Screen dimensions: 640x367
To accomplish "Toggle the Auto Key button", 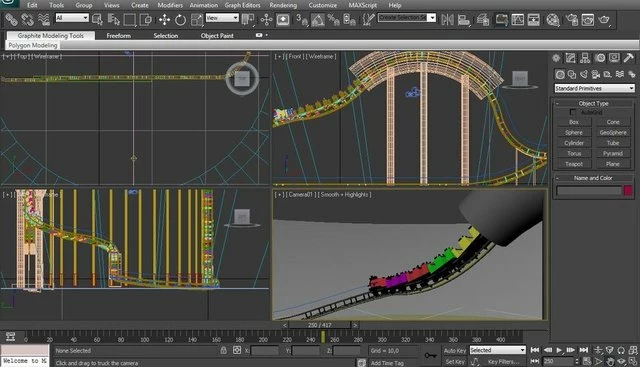I will (x=455, y=350).
